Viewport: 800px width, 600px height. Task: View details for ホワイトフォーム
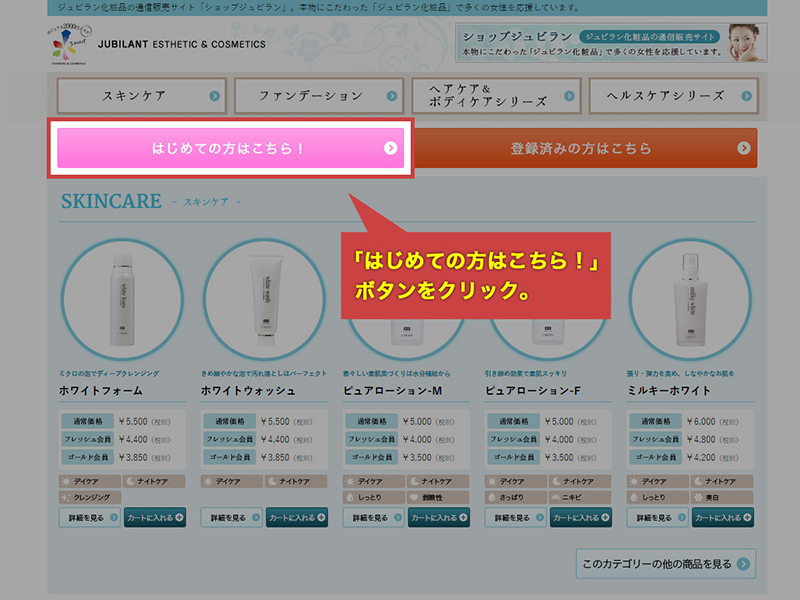(90, 517)
